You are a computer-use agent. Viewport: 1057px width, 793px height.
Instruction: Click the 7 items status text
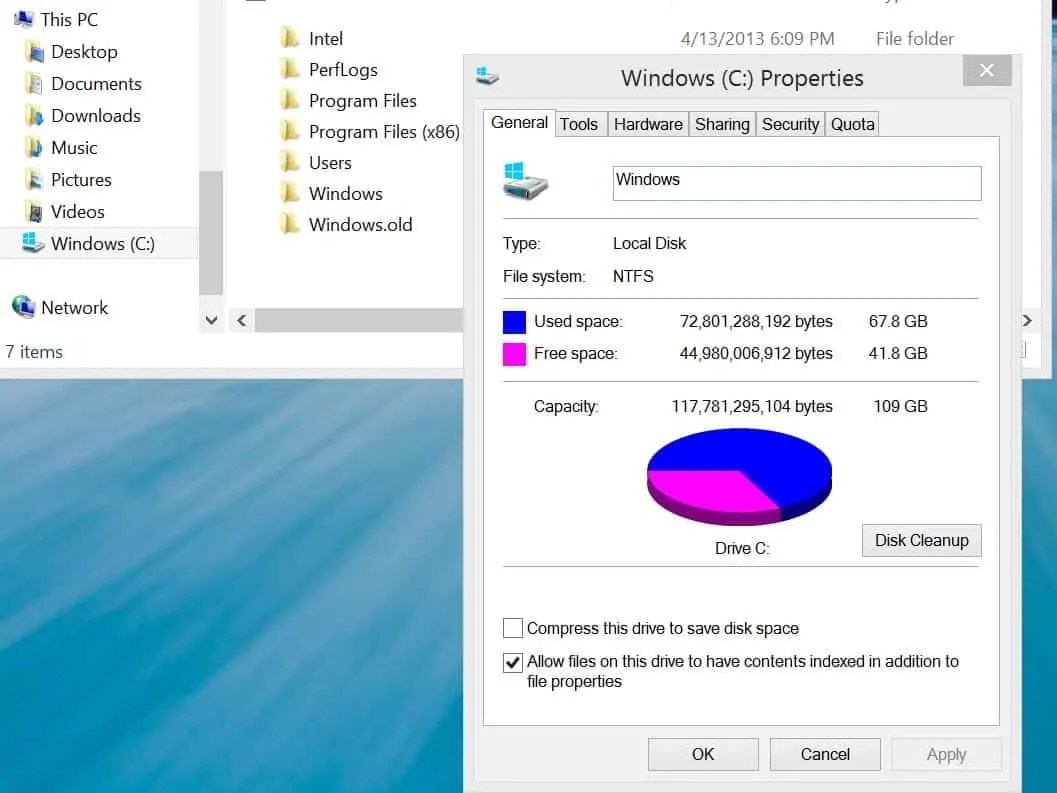coord(34,352)
